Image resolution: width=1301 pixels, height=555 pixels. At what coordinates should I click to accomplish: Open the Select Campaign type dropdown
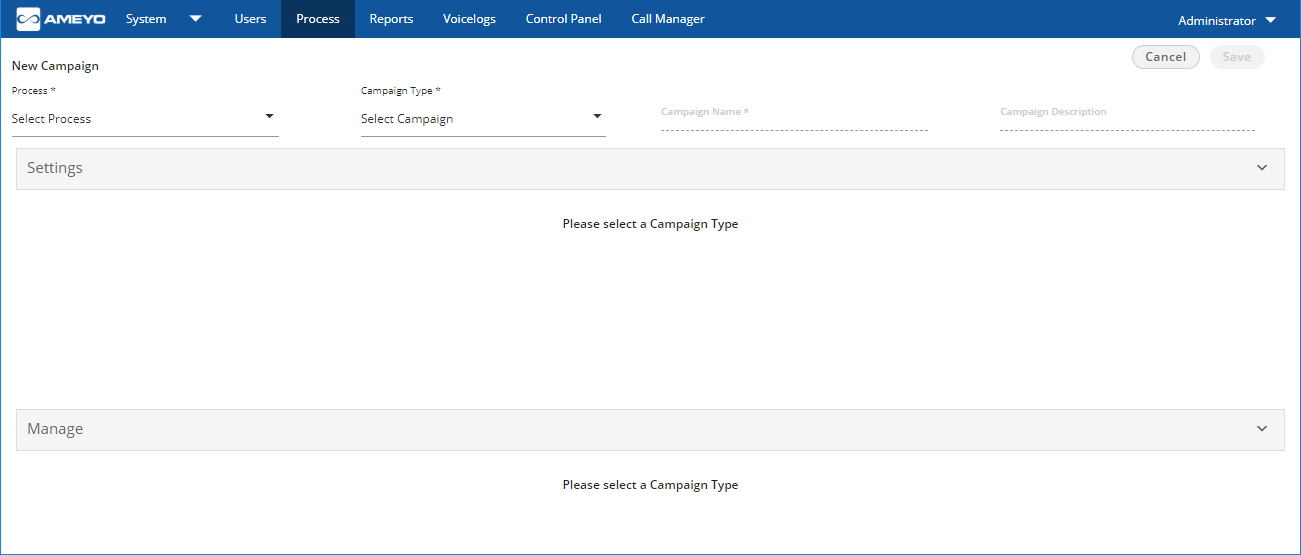coord(483,119)
